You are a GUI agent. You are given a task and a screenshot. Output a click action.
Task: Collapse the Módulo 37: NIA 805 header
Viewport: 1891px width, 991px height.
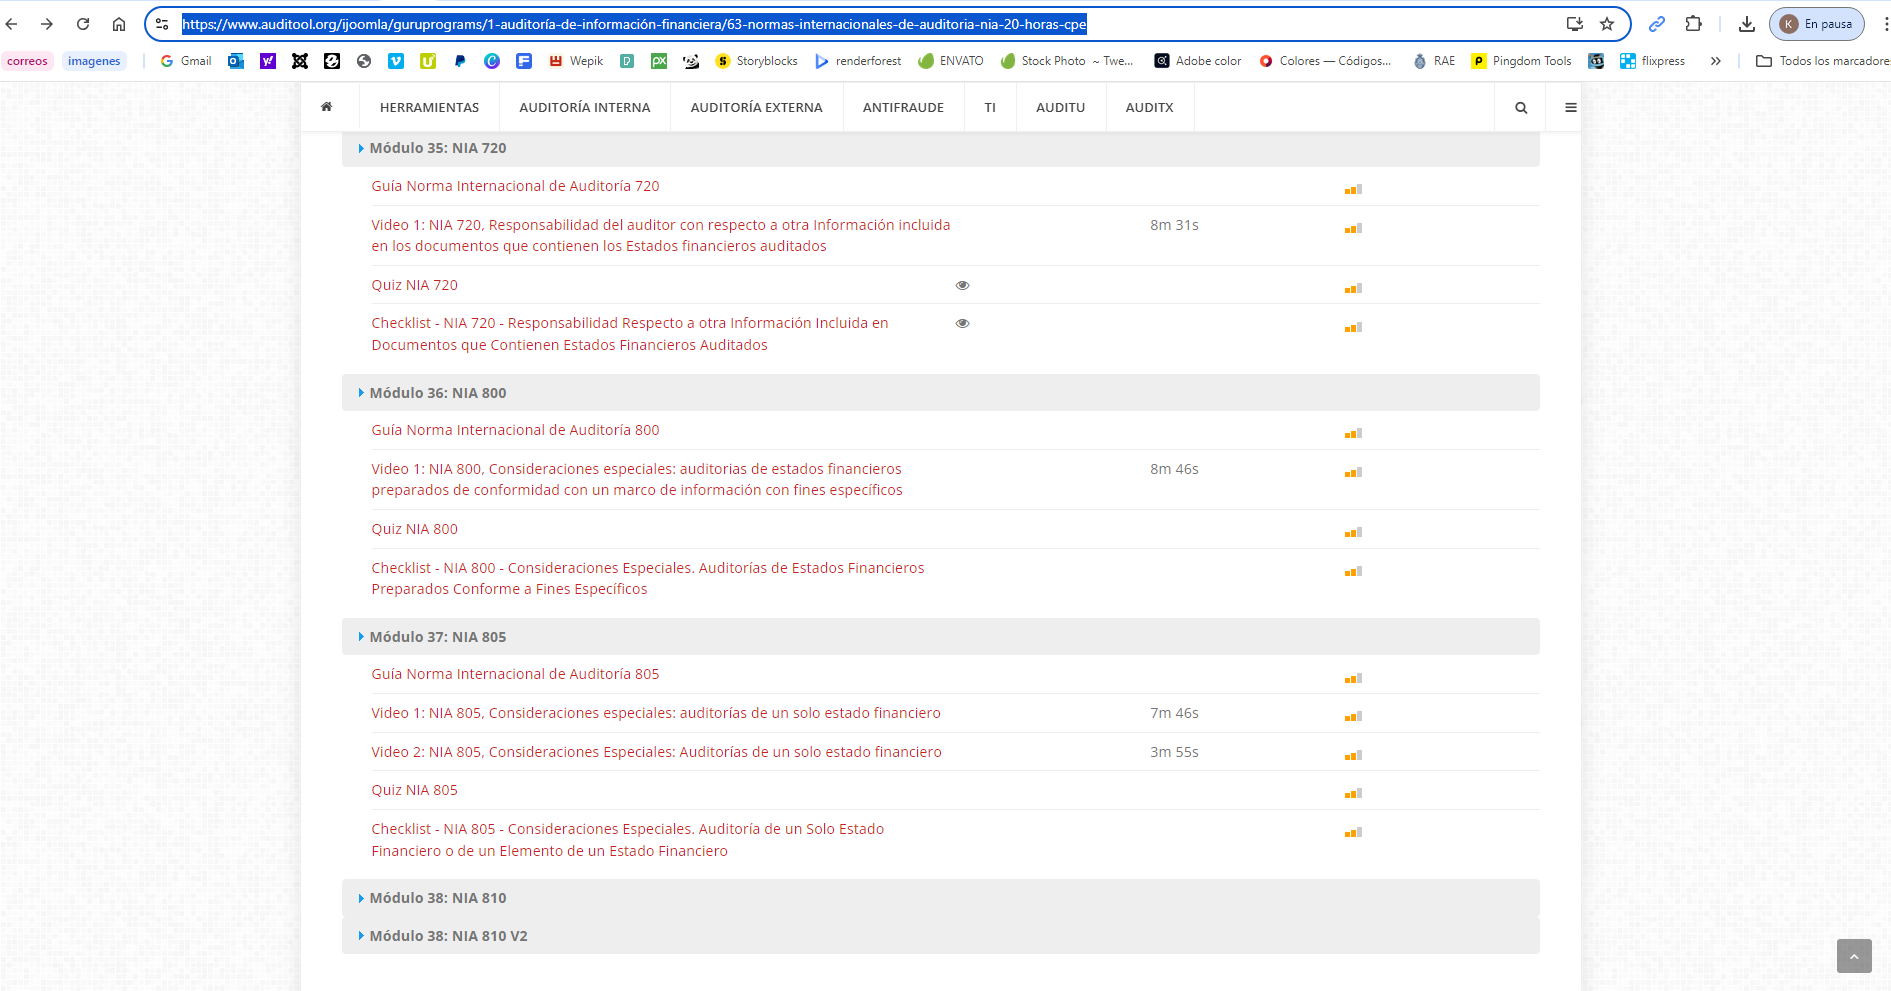[x=438, y=637]
